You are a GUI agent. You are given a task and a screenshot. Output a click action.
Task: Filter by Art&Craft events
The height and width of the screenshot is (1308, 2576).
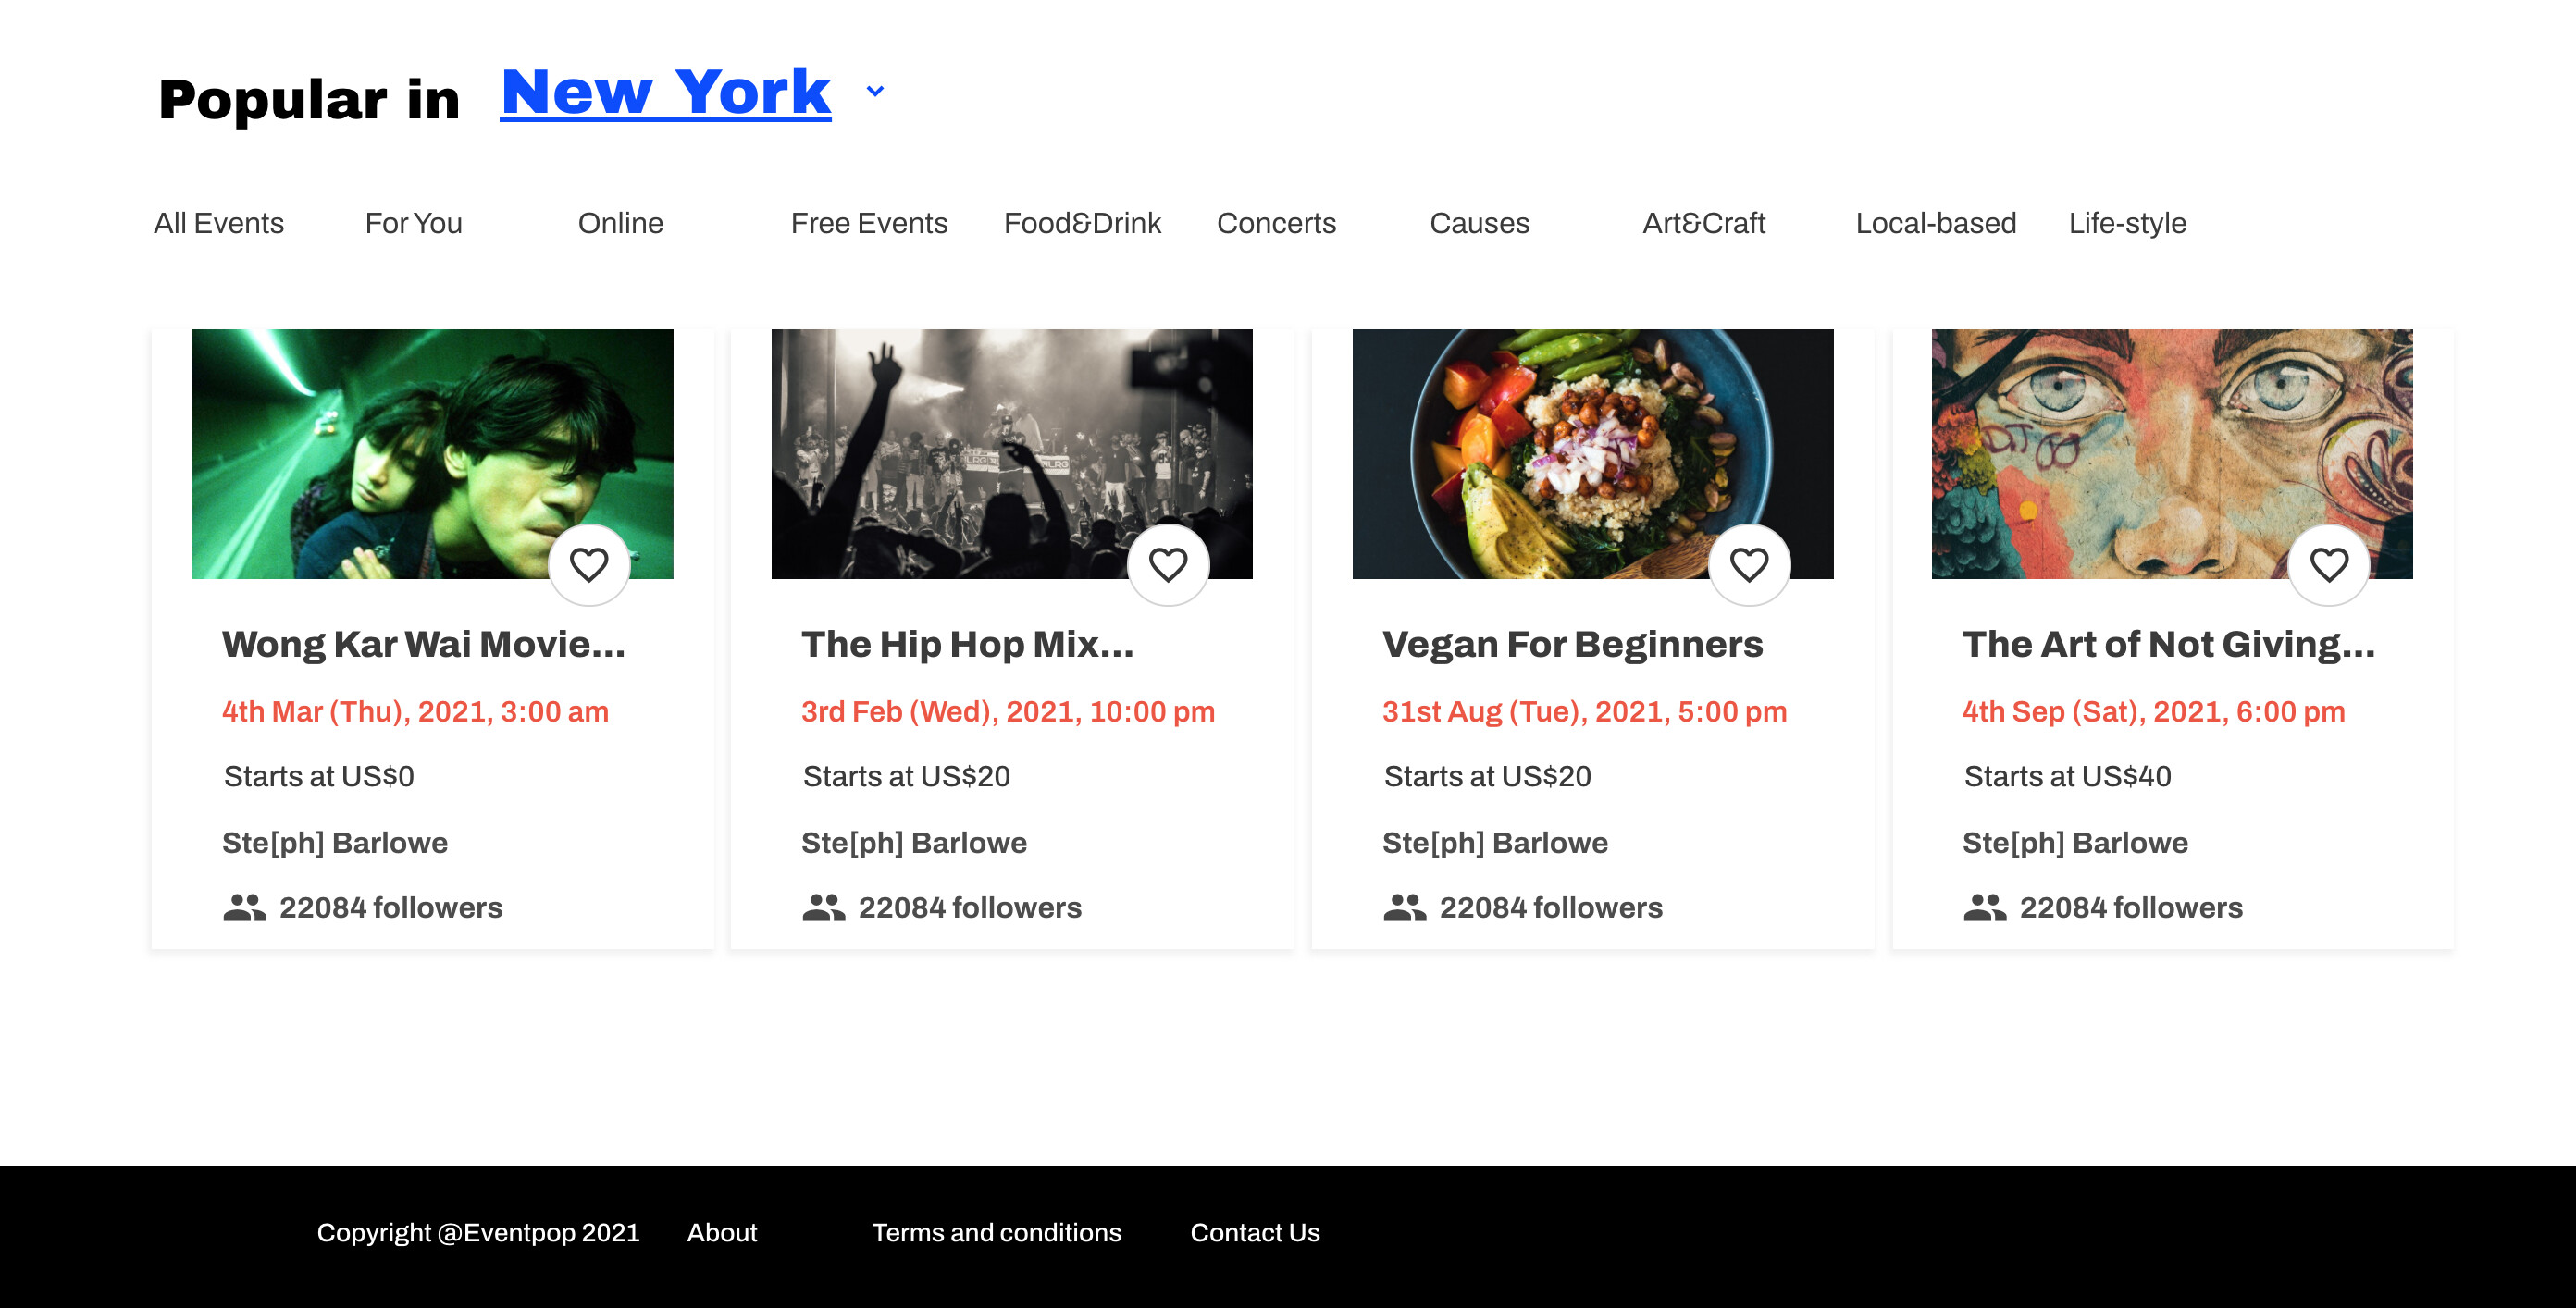[1703, 223]
